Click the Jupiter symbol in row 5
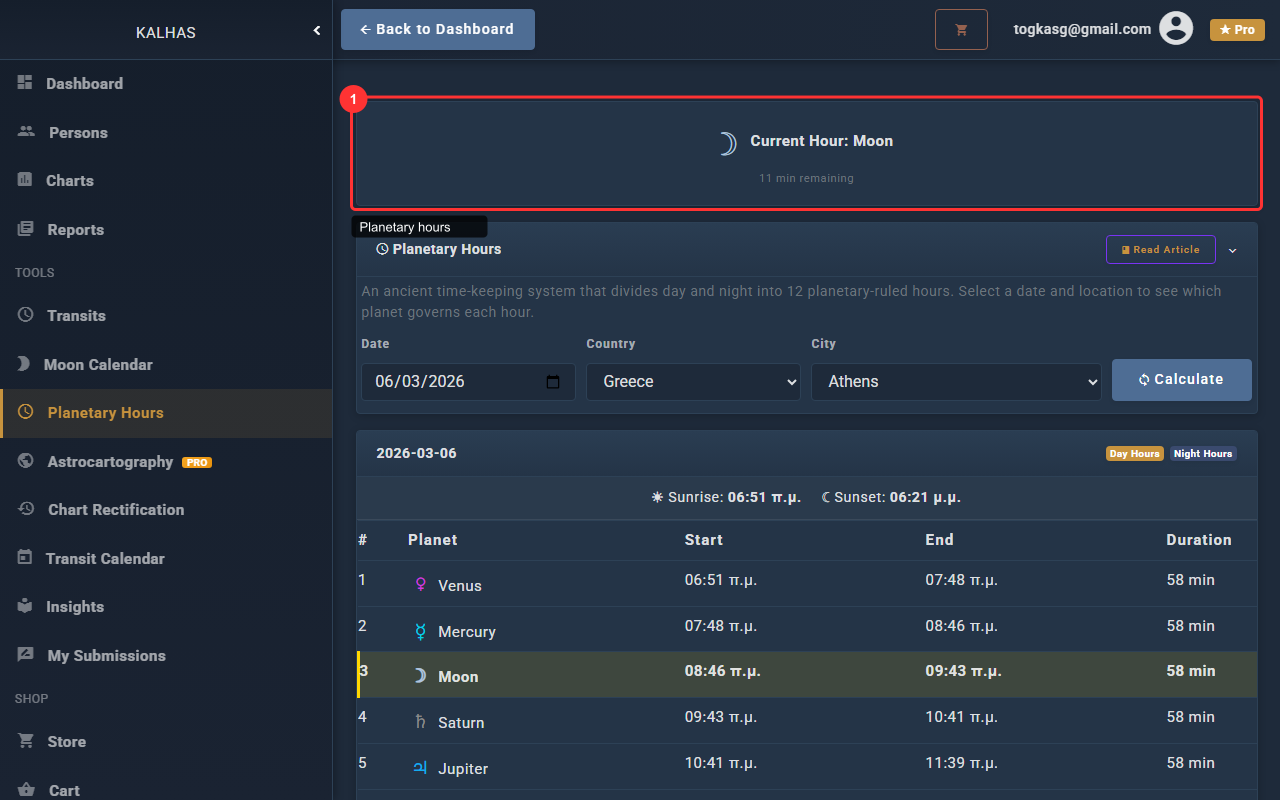 pyautogui.click(x=421, y=768)
